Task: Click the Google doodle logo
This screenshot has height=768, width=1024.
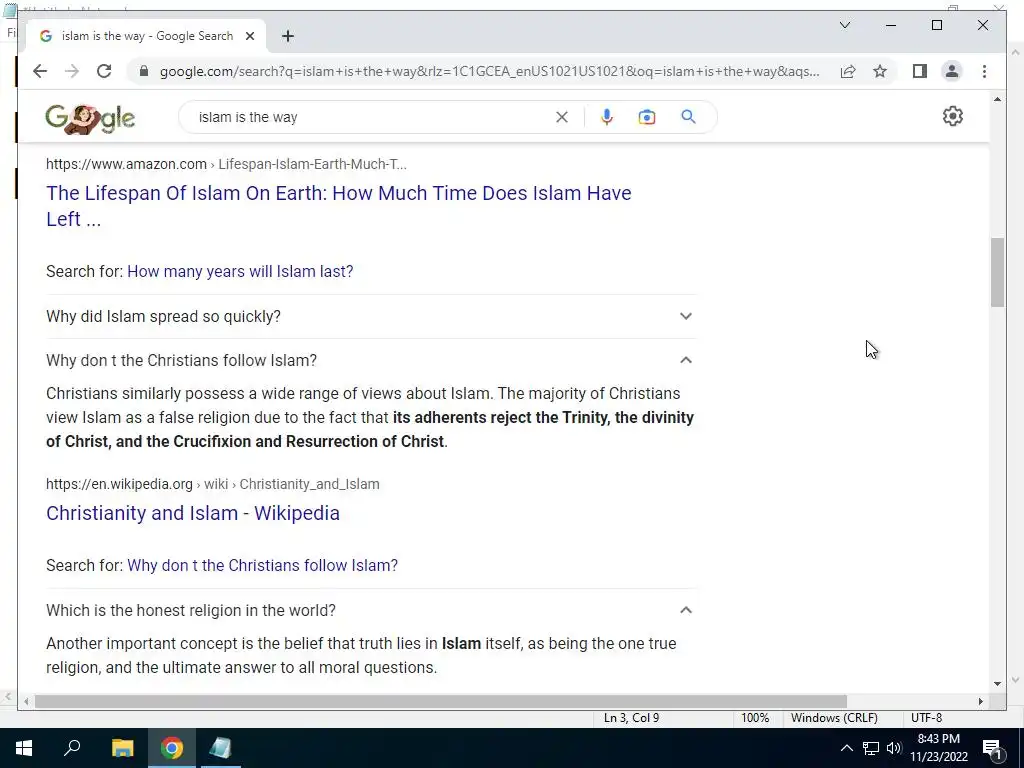Action: click(90, 119)
